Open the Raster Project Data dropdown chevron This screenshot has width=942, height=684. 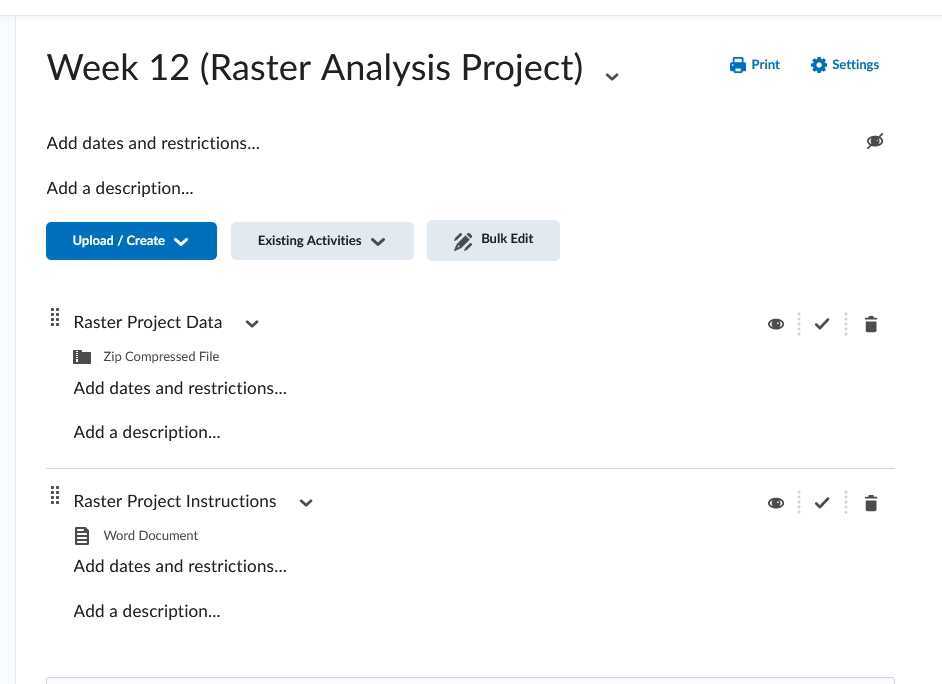click(251, 323)
